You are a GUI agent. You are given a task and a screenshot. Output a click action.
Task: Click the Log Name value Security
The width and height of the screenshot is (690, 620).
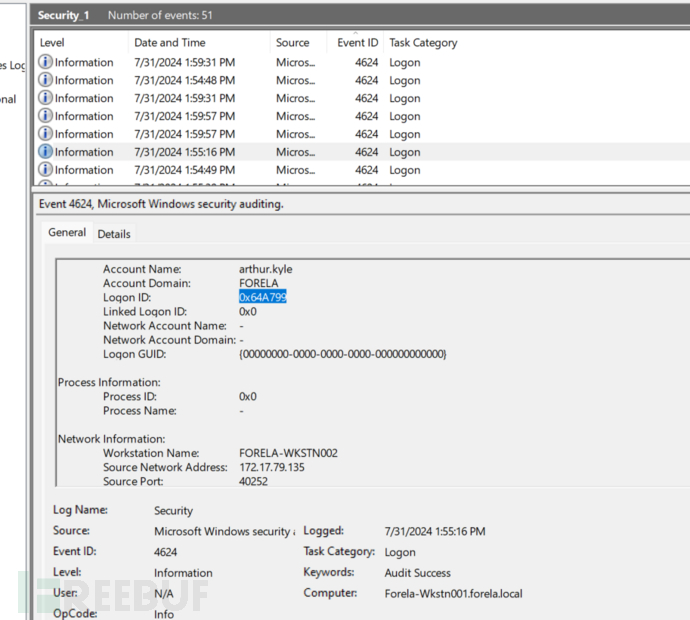pos(173,510)
